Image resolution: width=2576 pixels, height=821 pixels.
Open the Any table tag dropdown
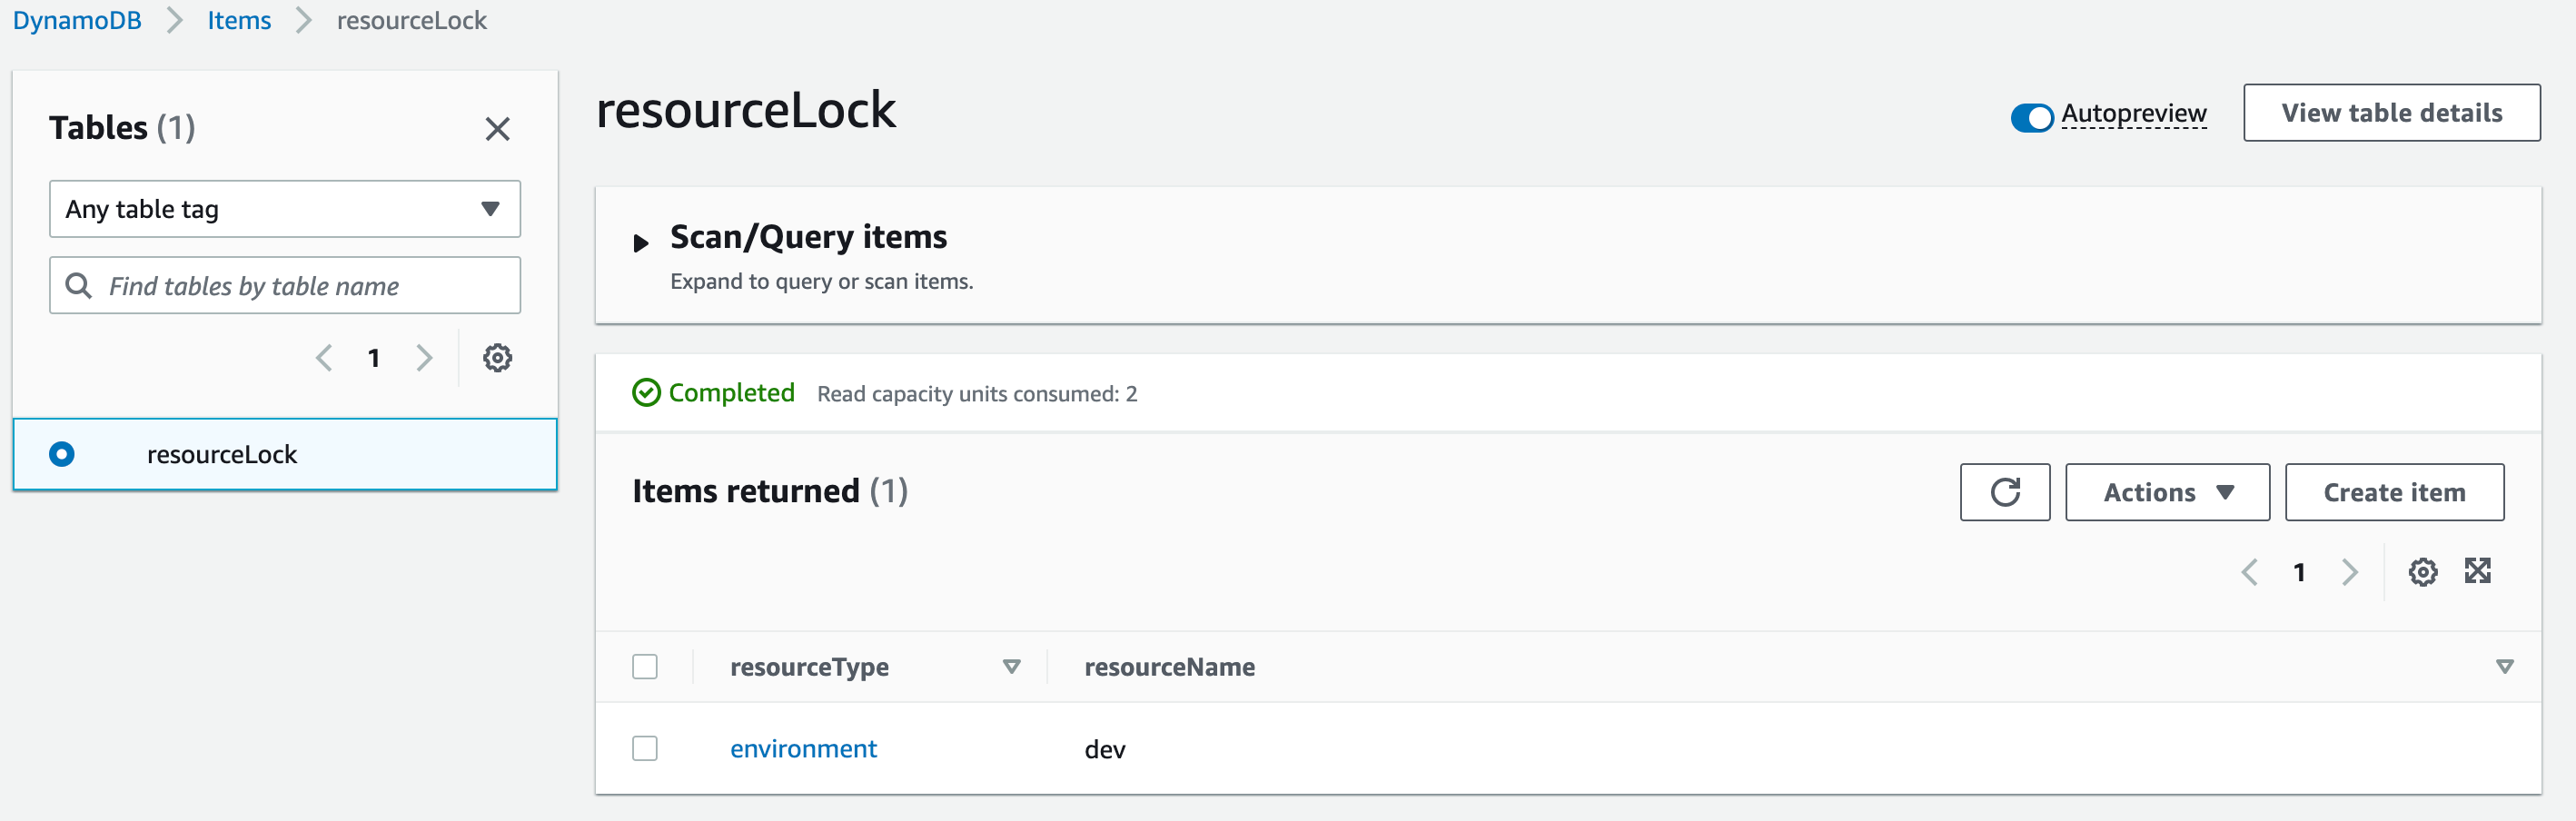click(x=284, y=209)
